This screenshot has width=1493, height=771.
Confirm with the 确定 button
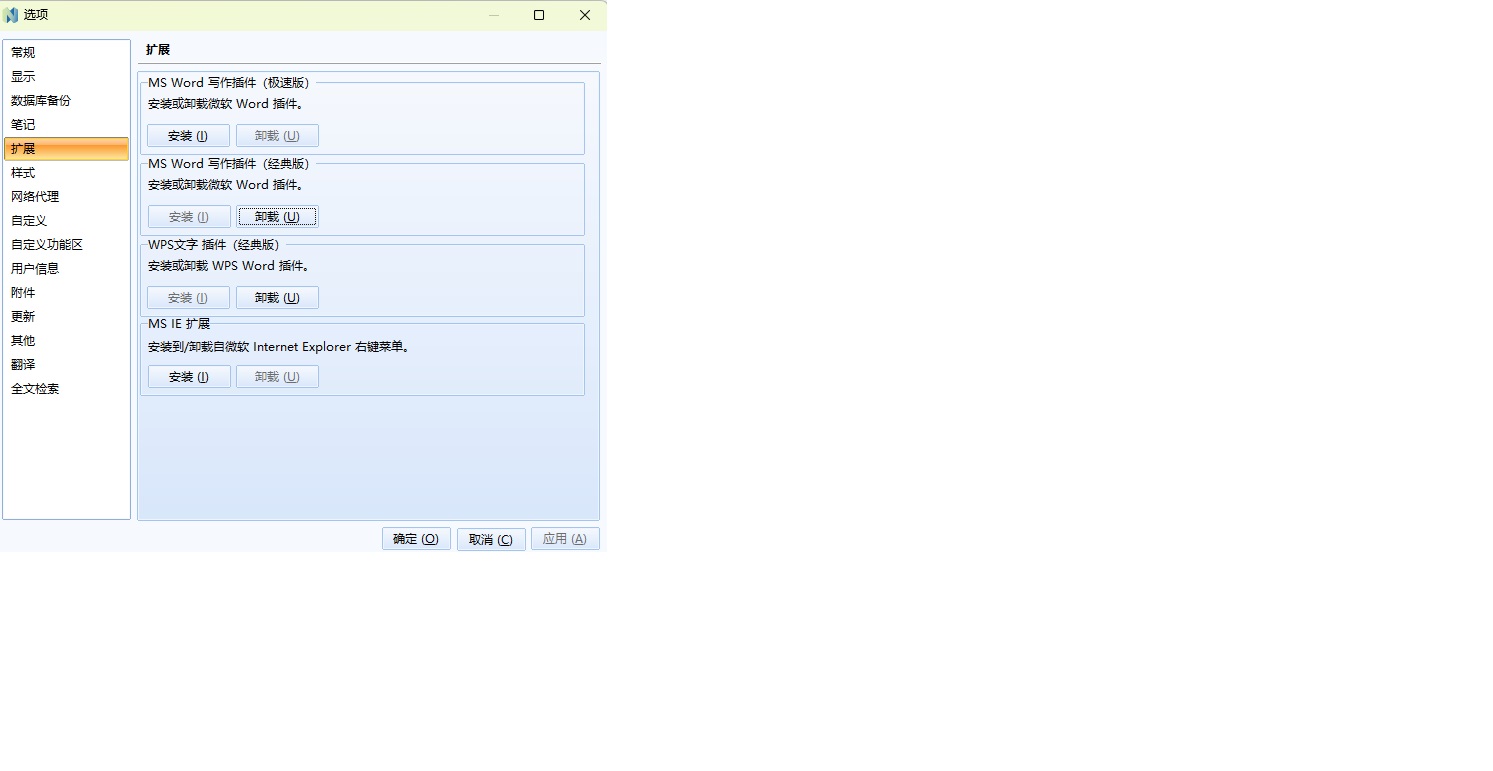point(416,539)
